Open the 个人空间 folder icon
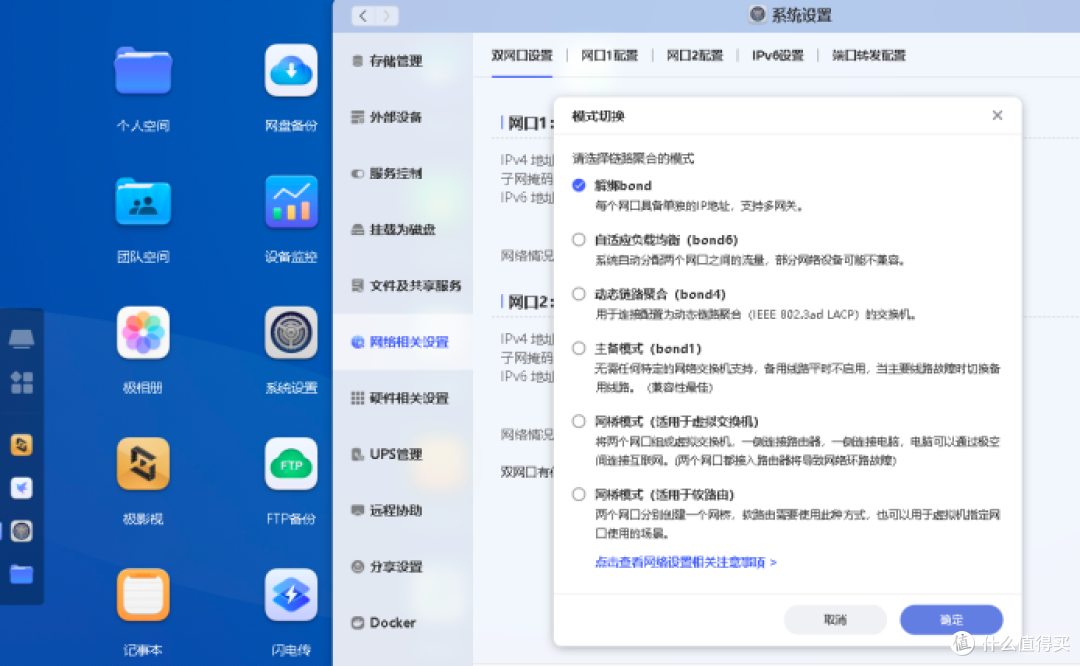 click(x=143, y=70)
